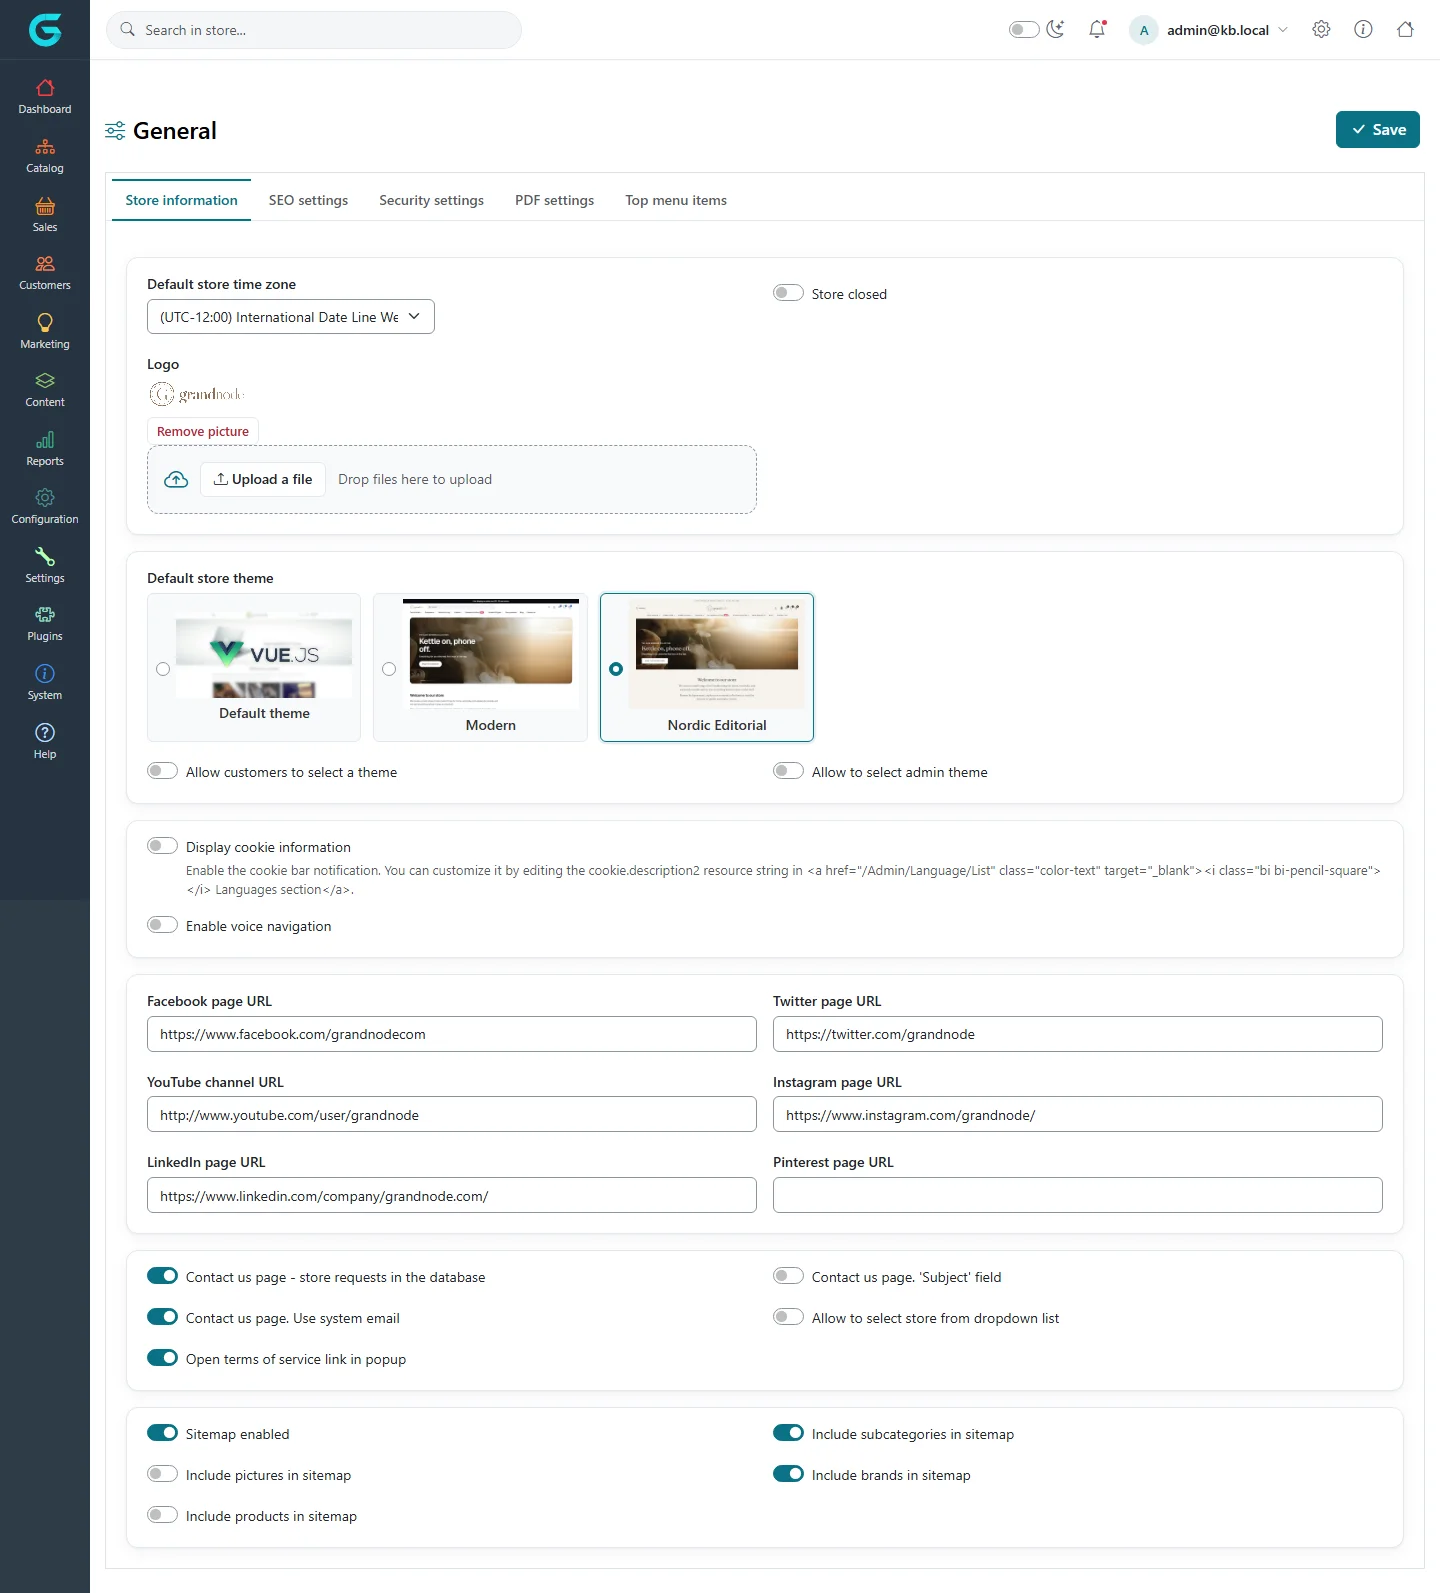The height and width of the screenshot is (1593, 1440).
Task: Open the Plugins sidebar section
Action: tap(45, 624)
